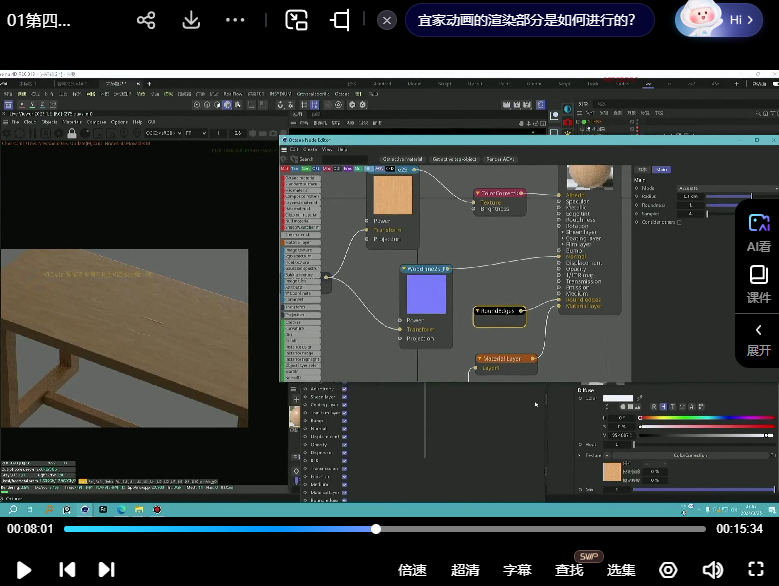The width and height of the screenshot is (779, 586).
Task: Open the 超清 quality selector
Action: pos(465,570)
